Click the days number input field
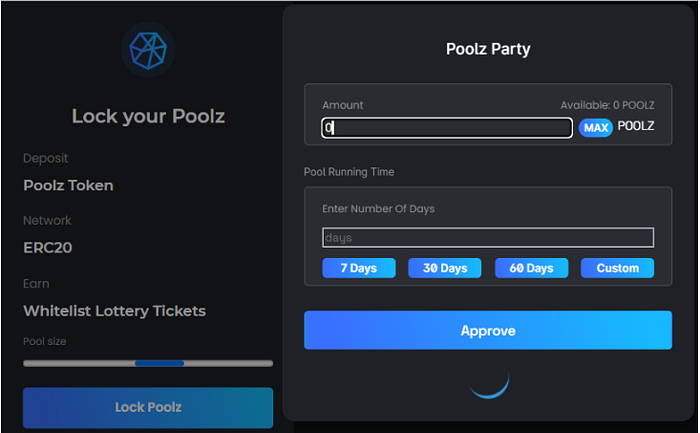 pos(487,238)
